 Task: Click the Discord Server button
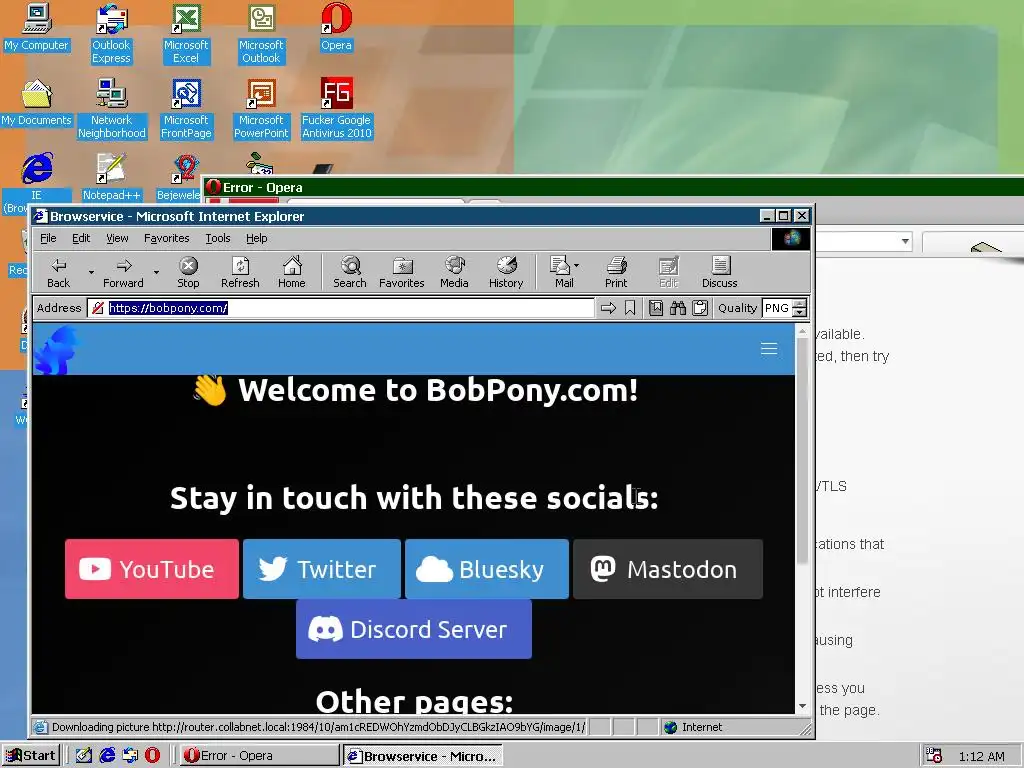tap(414, 629)
